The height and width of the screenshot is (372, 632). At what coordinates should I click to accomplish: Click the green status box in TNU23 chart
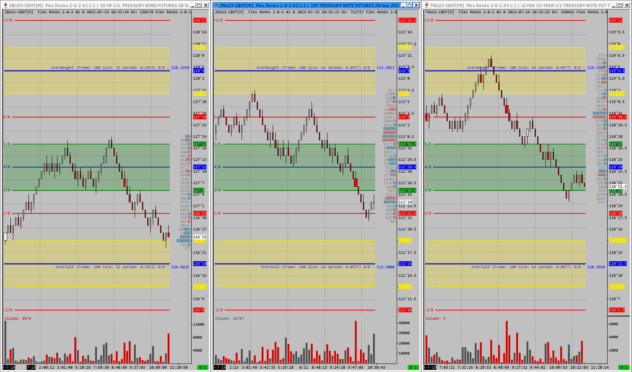623,367
